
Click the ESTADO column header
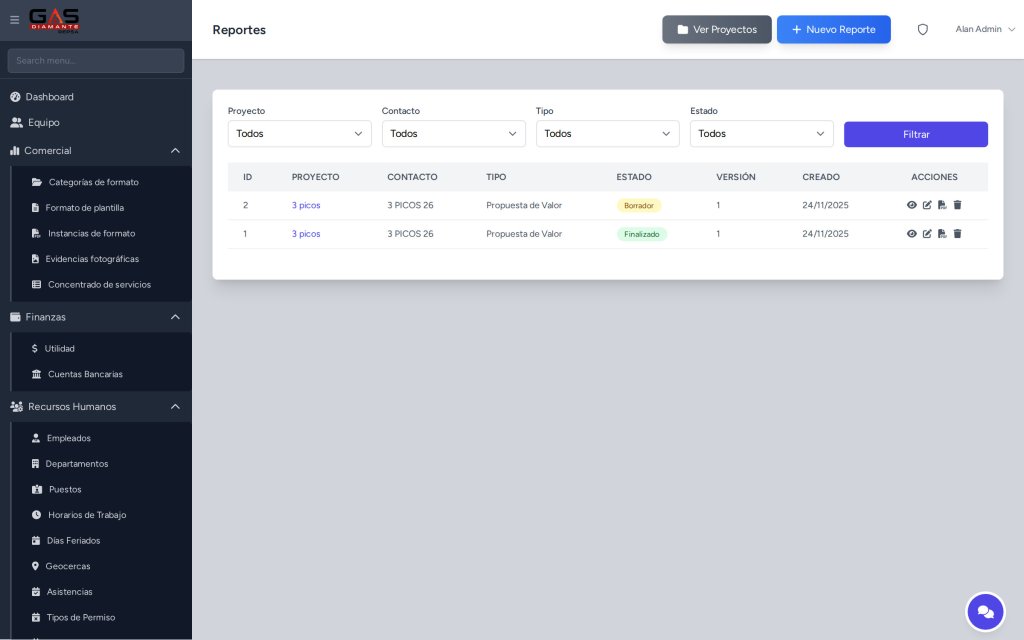[x=633, y=177]
